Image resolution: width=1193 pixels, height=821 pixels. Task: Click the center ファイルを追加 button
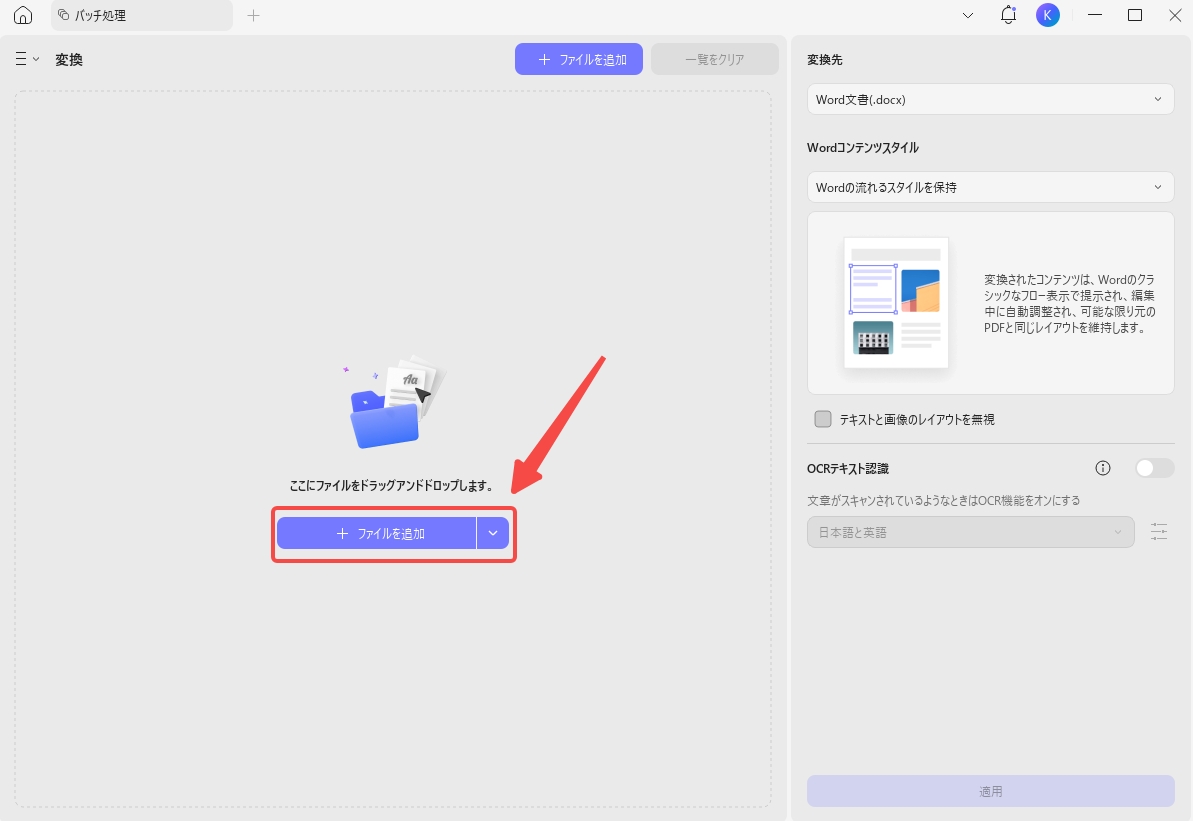tap(377, 533)
